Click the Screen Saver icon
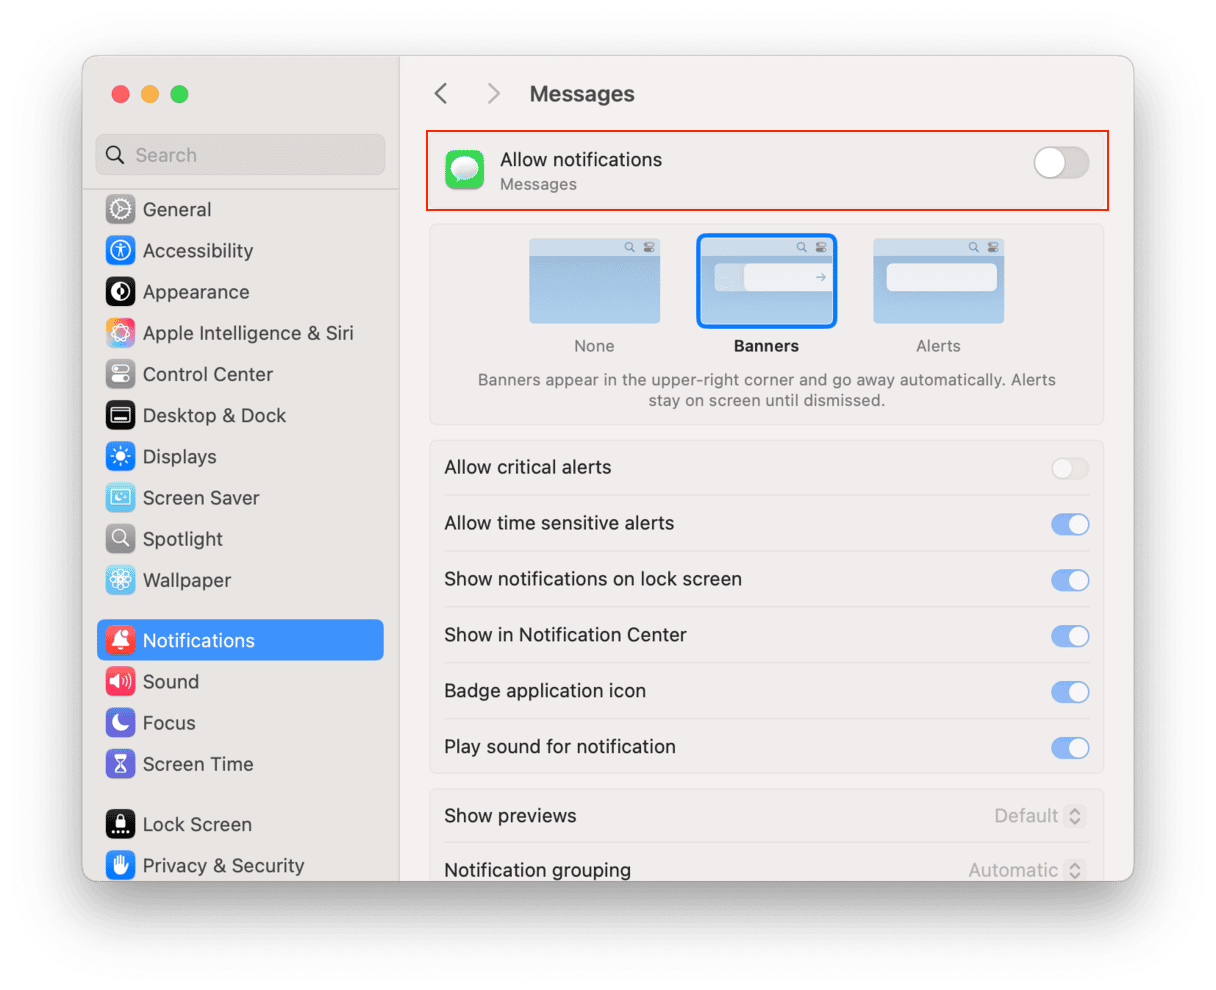This screenshot has width=1216, height=990. coord(120,497)
